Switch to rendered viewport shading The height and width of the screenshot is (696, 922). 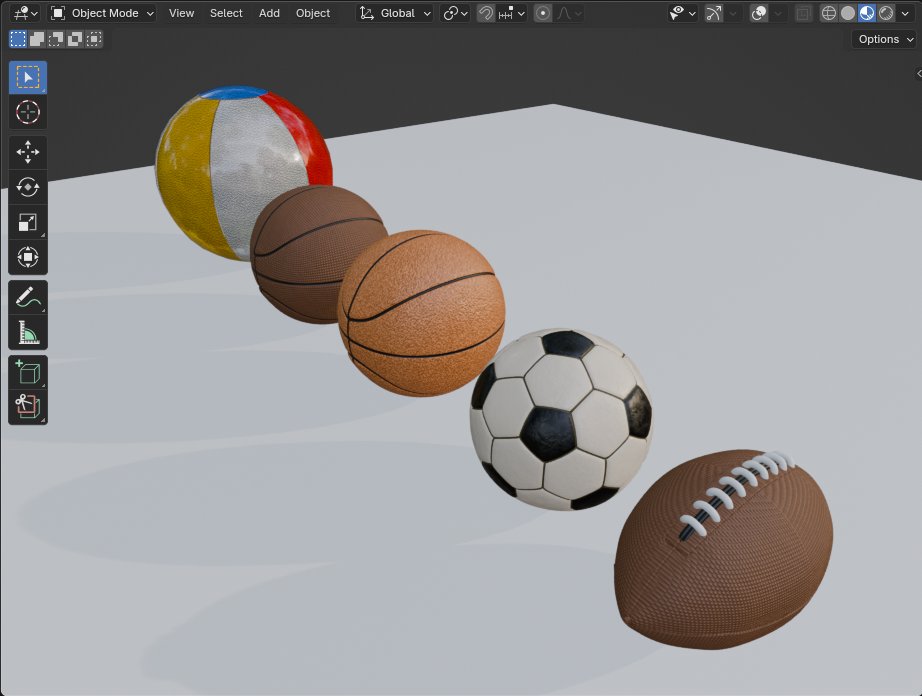tap(886, 13)
